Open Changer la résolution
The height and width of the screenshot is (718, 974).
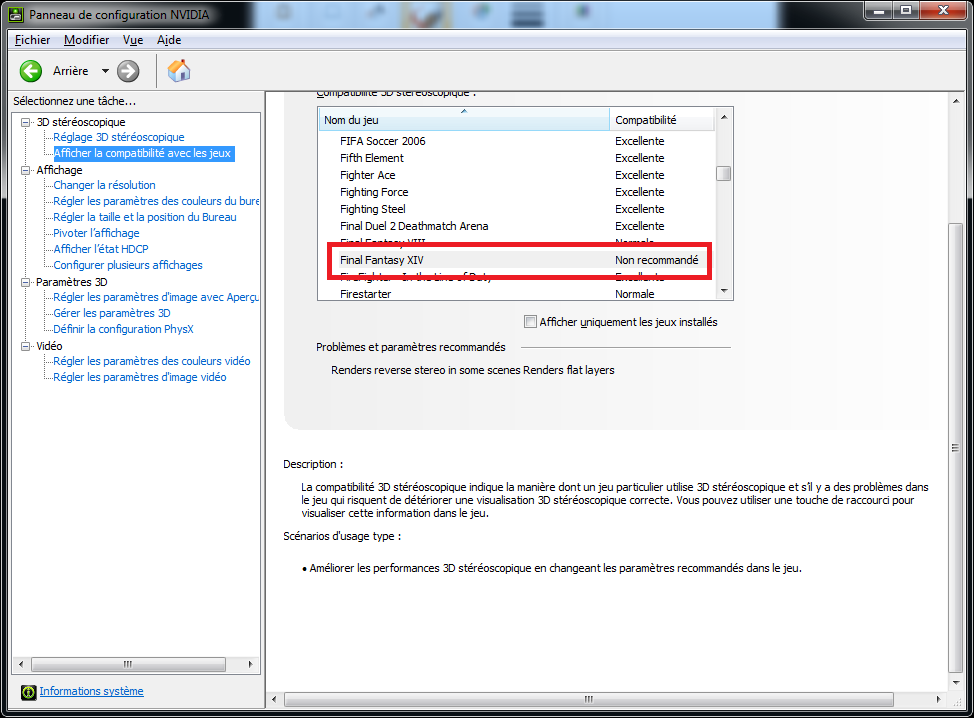point(104,185)
